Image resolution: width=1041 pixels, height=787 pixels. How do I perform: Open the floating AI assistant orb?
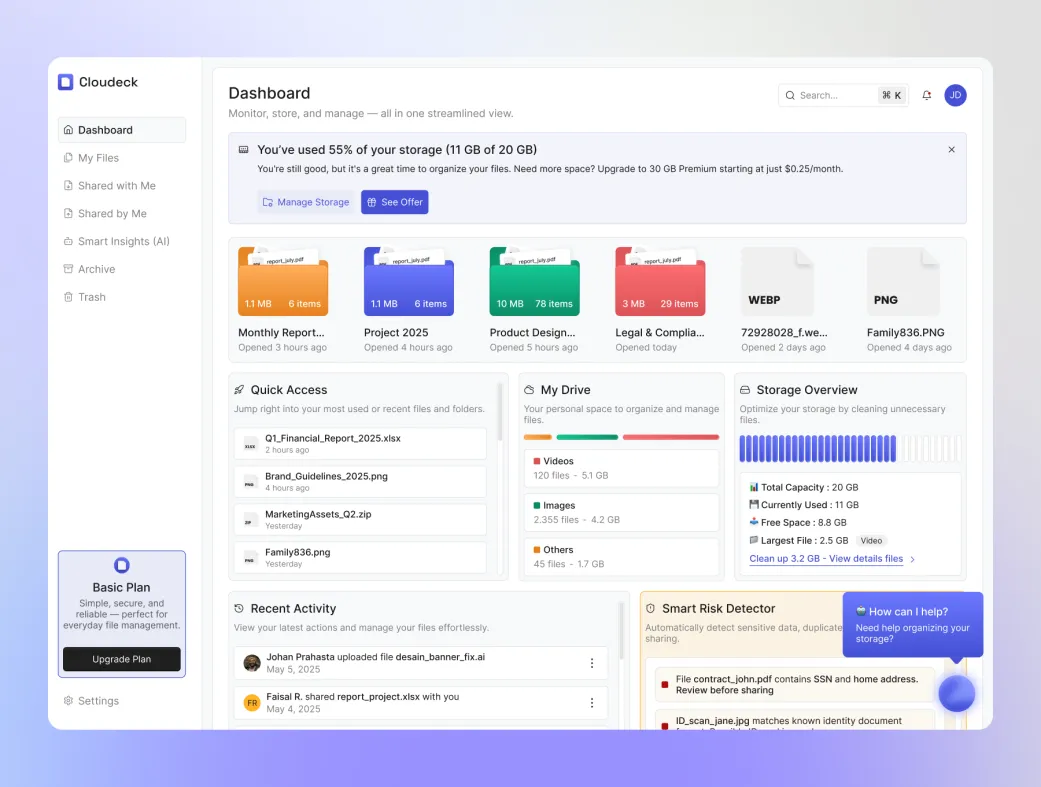click(956, 693)
